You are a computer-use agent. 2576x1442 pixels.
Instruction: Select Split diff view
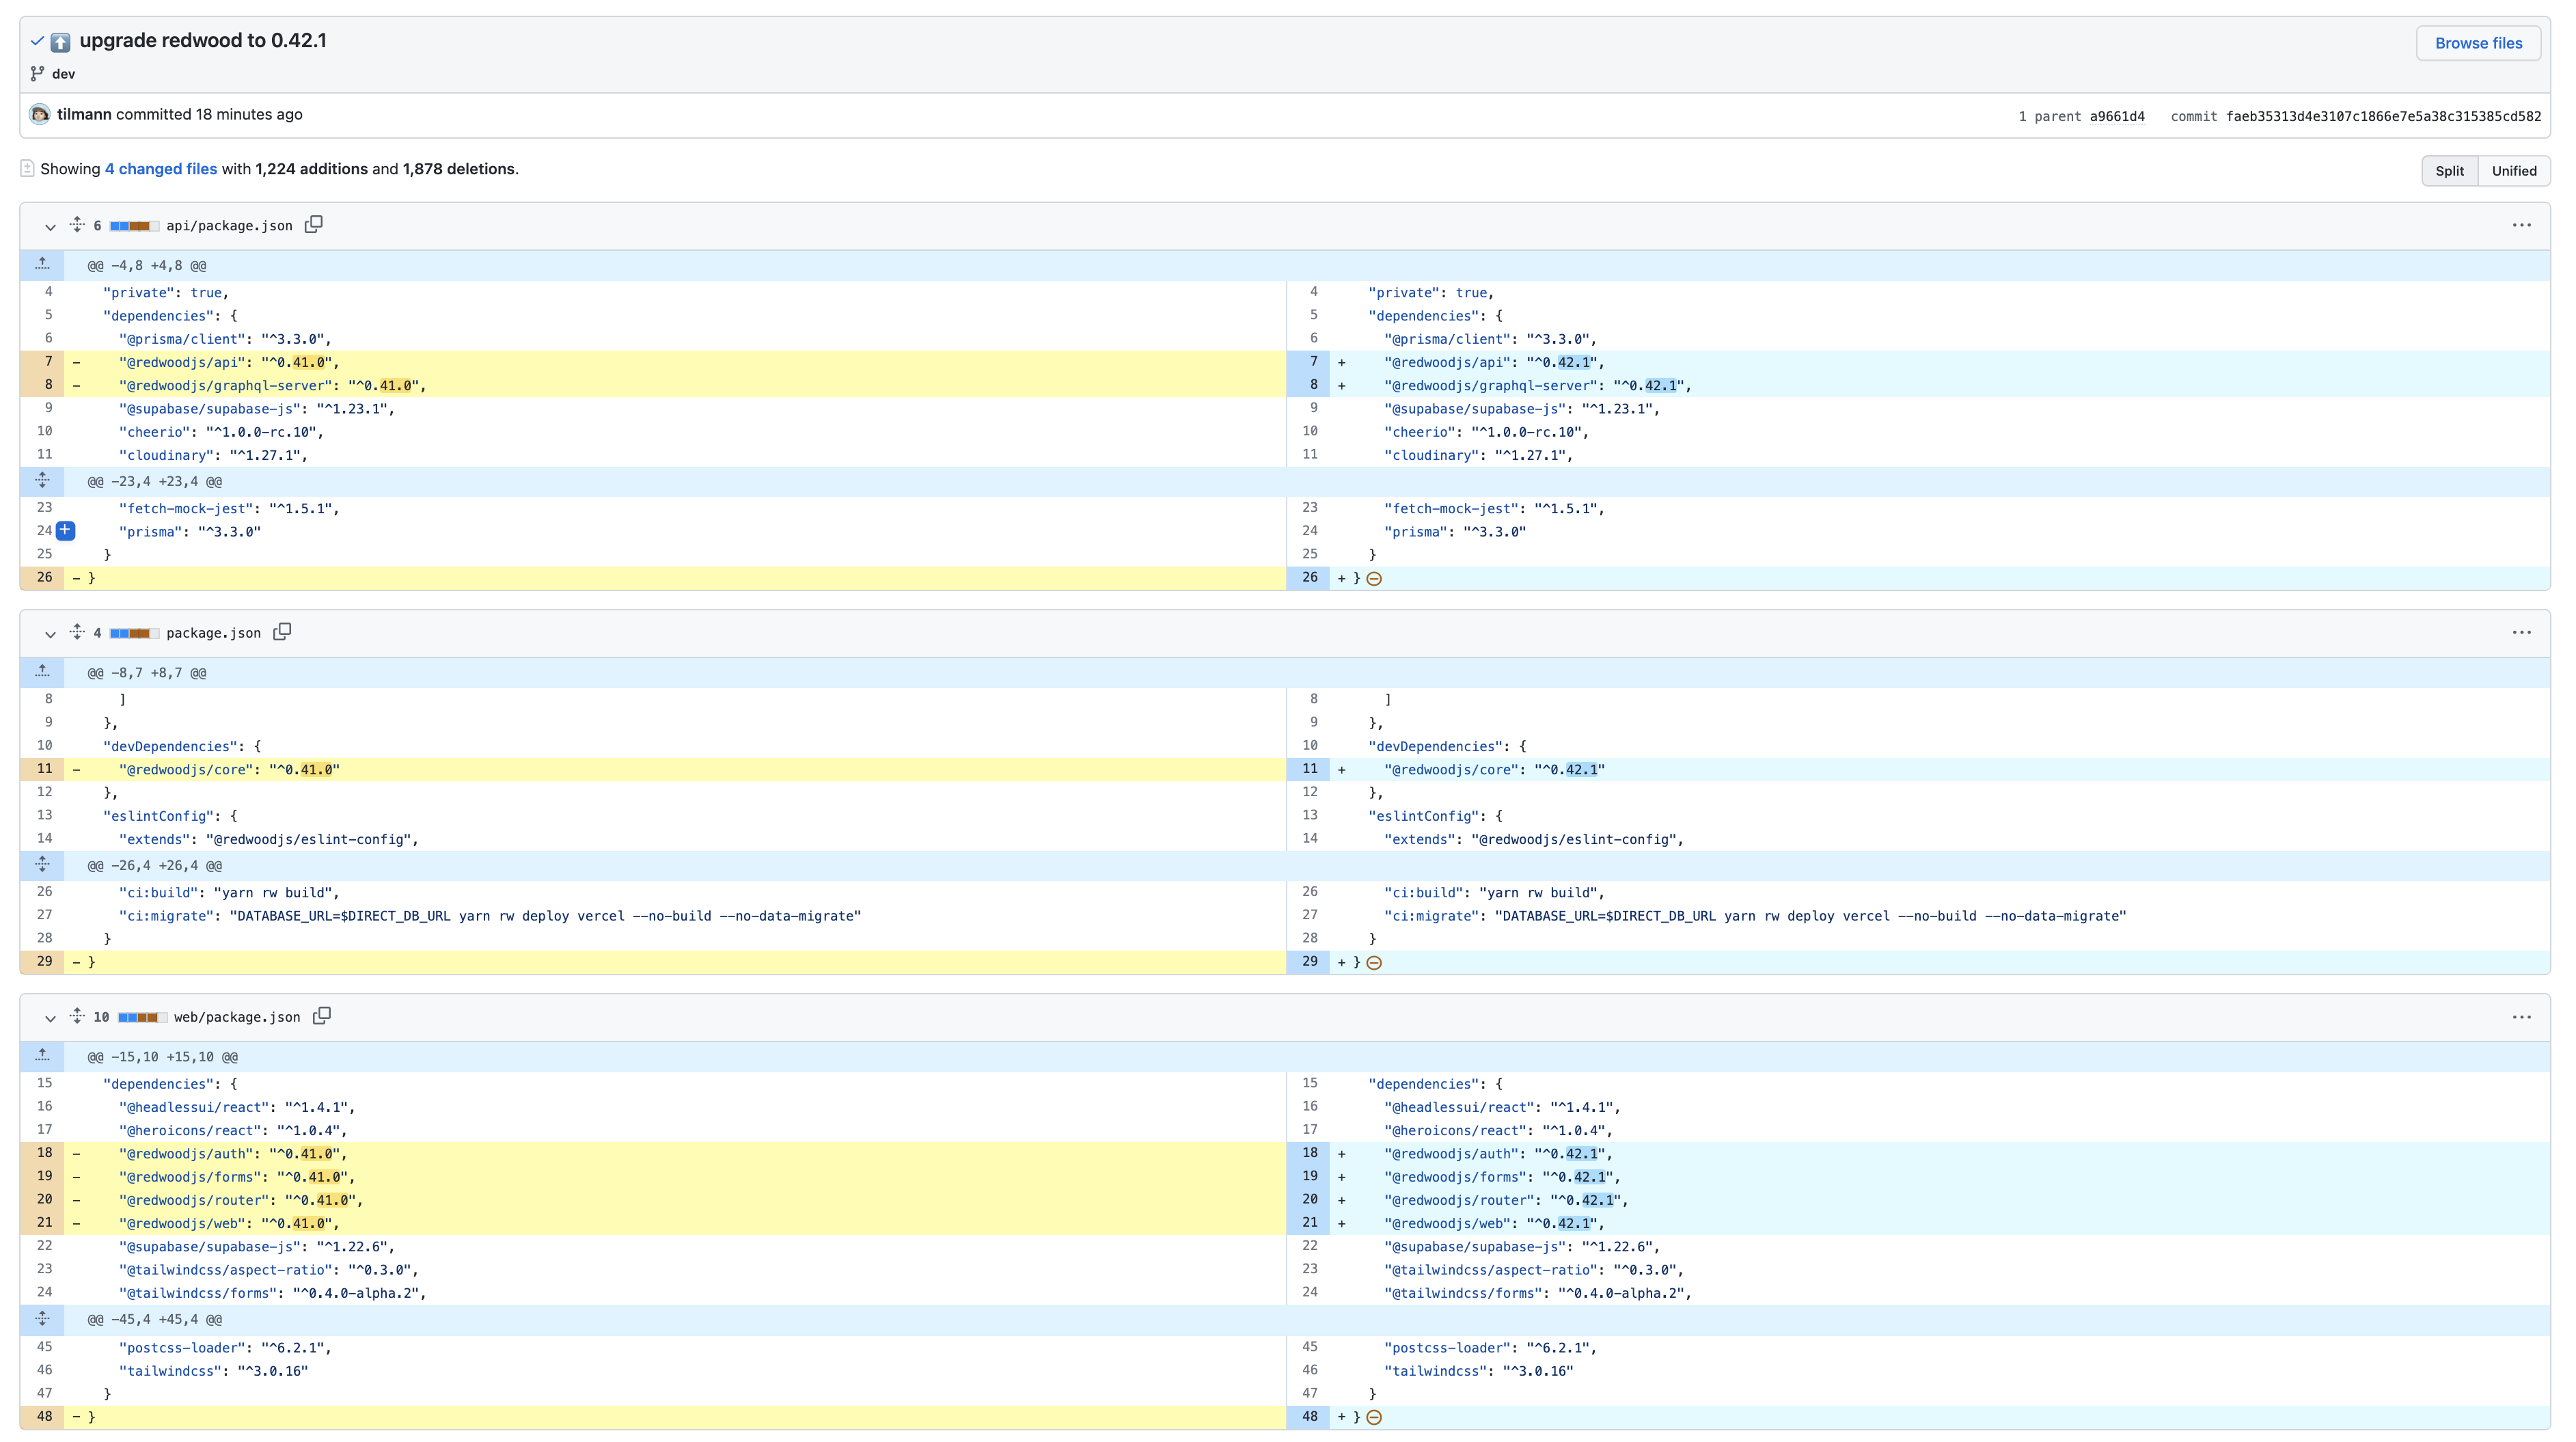click(2449, 171)
